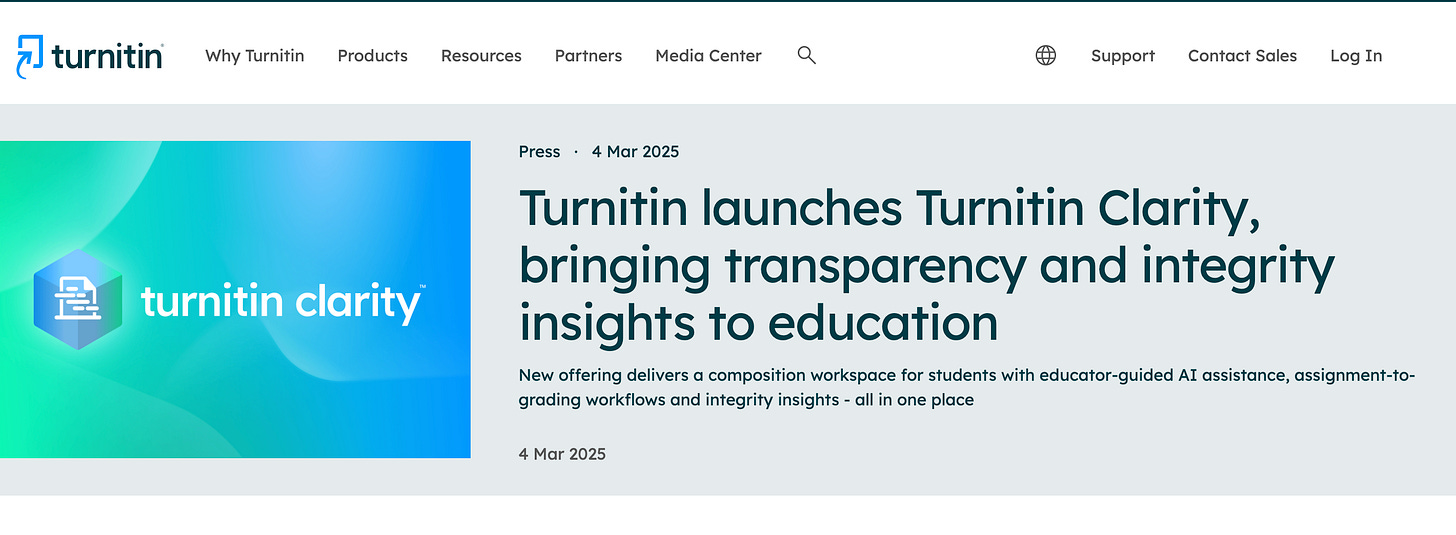The width and height of the screenshot is (1456, 535).
Task: Click the 4 Mar 2025 date below the subtitle
Action: click(x=562, y=454)
